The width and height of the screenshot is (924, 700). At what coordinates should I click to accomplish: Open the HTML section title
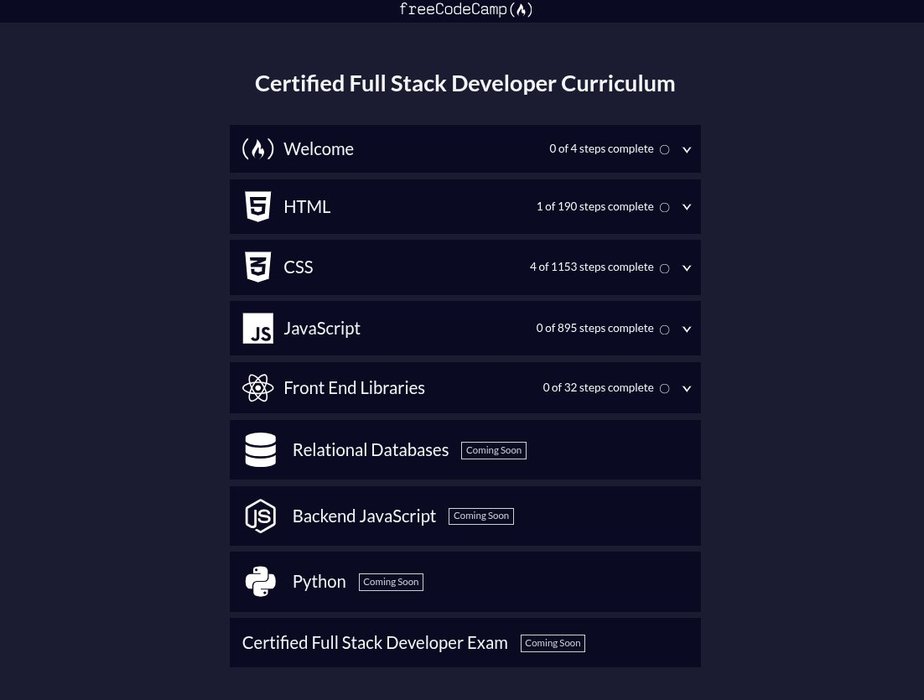(x=307, y=207)
